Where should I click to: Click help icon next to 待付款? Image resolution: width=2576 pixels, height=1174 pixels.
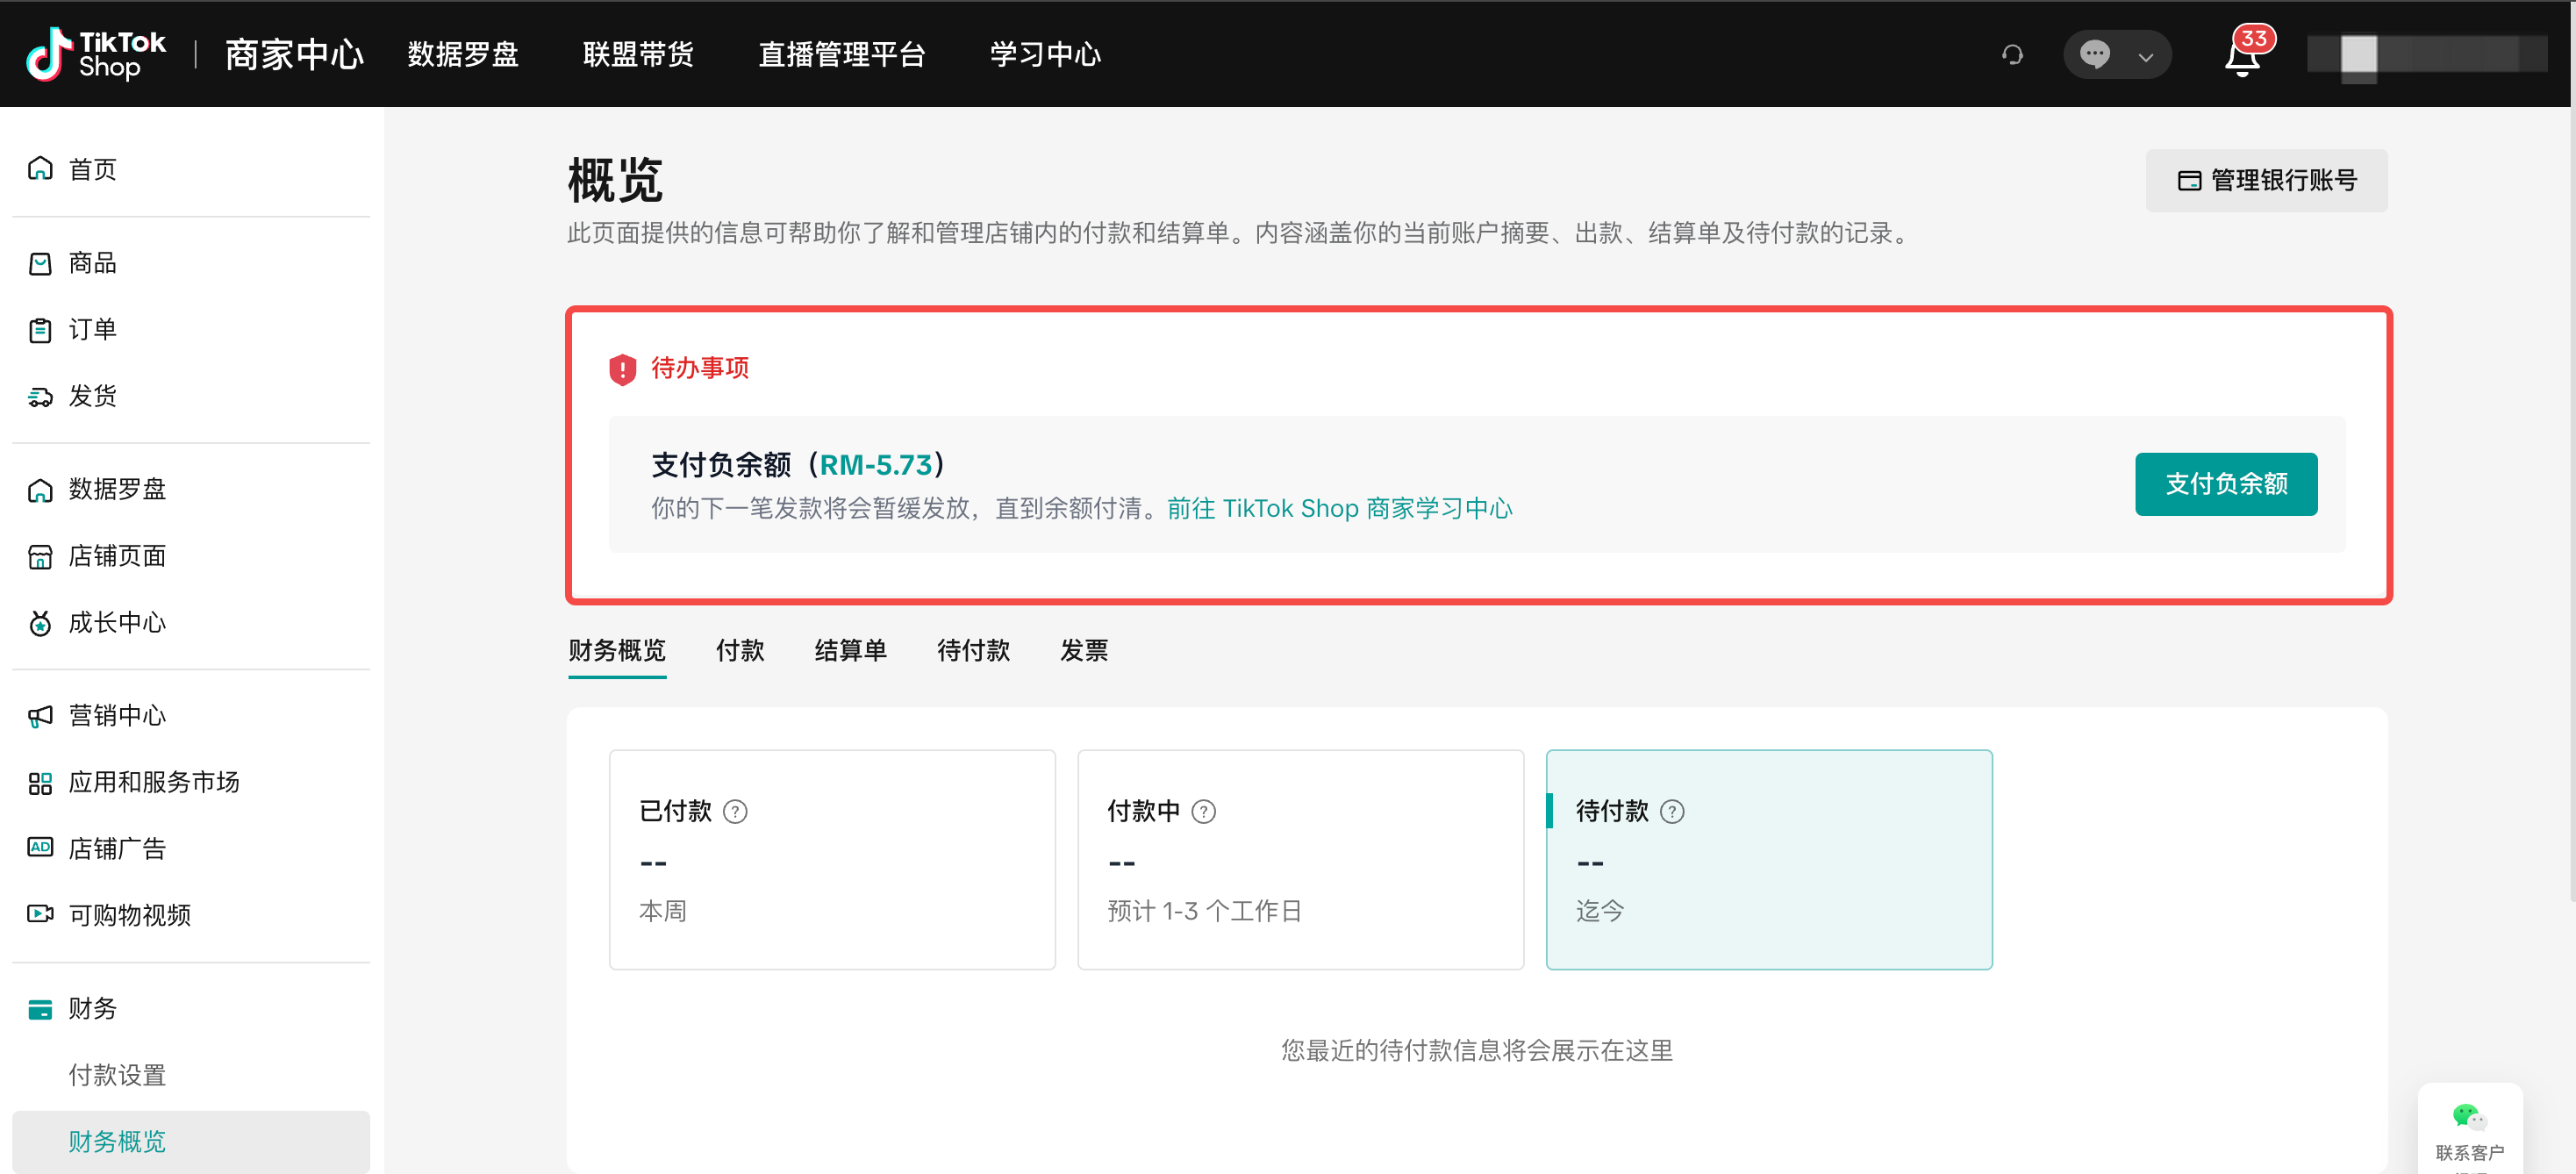point(1672,811)
